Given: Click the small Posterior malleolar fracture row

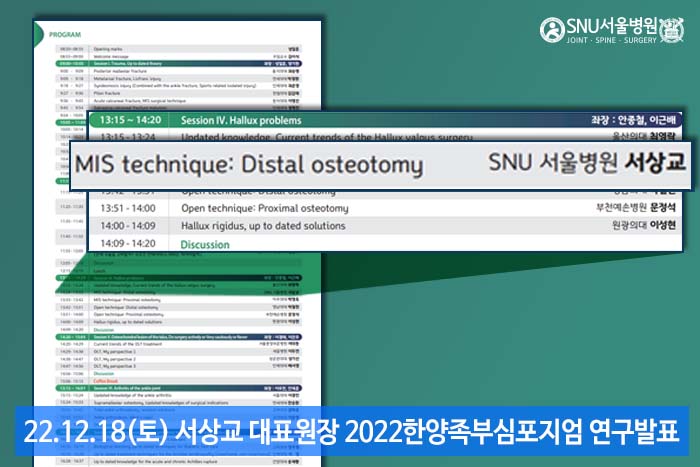Looking at the screenshot, I should pyautogui.click(x=179, y=71).
